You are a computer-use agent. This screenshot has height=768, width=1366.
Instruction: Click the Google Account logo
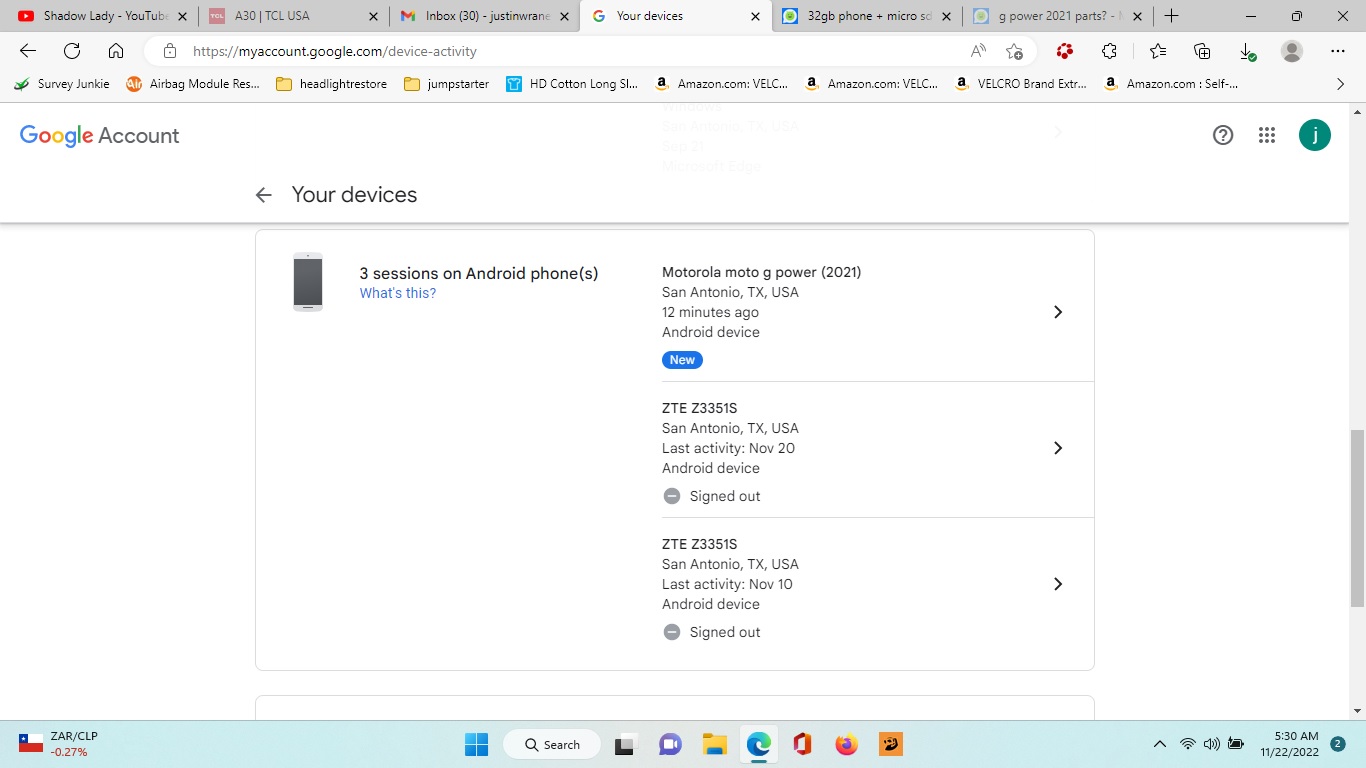click(99, 136)
